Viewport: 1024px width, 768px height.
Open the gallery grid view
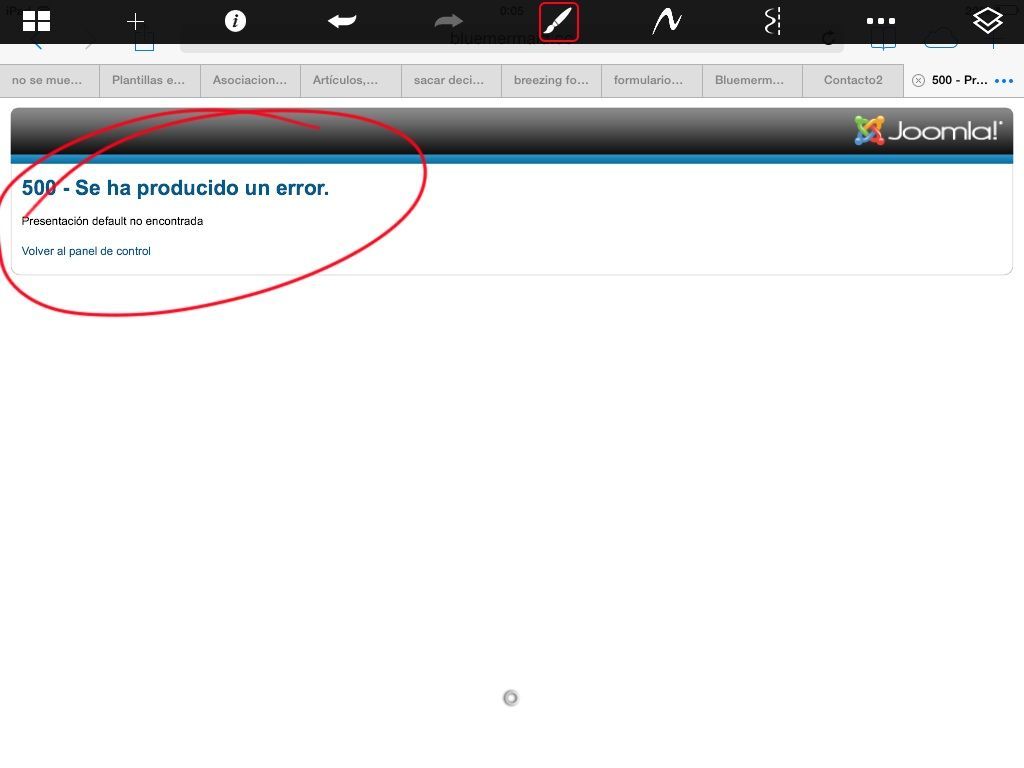point(36,21)
